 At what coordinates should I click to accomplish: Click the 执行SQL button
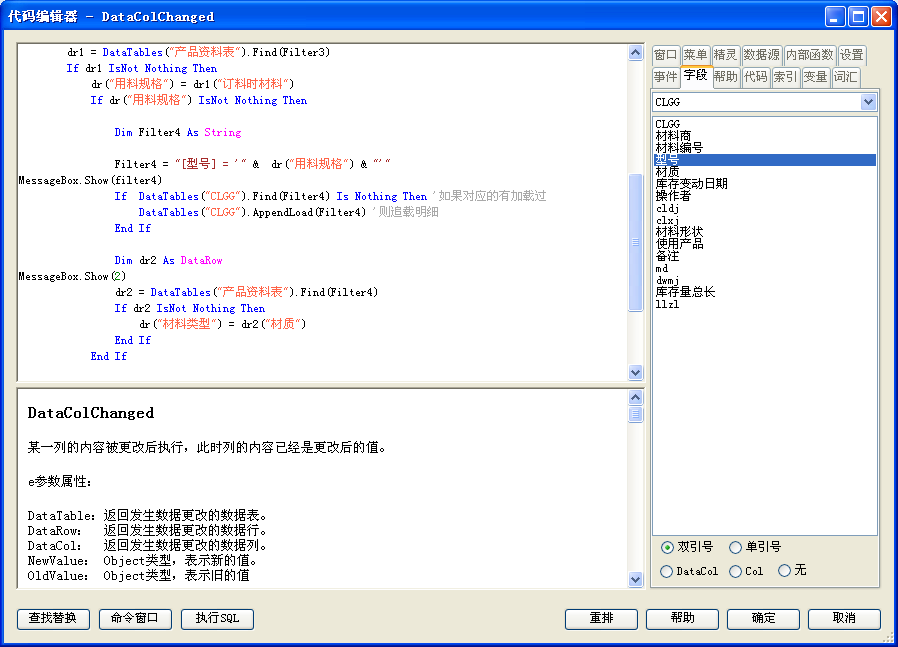pyautogui.click(x=217, y=619)
